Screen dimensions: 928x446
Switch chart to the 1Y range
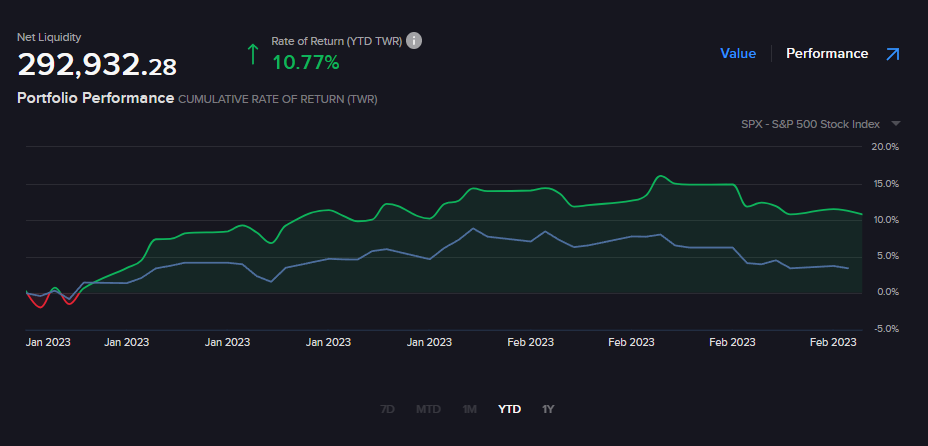pos(548,409)
